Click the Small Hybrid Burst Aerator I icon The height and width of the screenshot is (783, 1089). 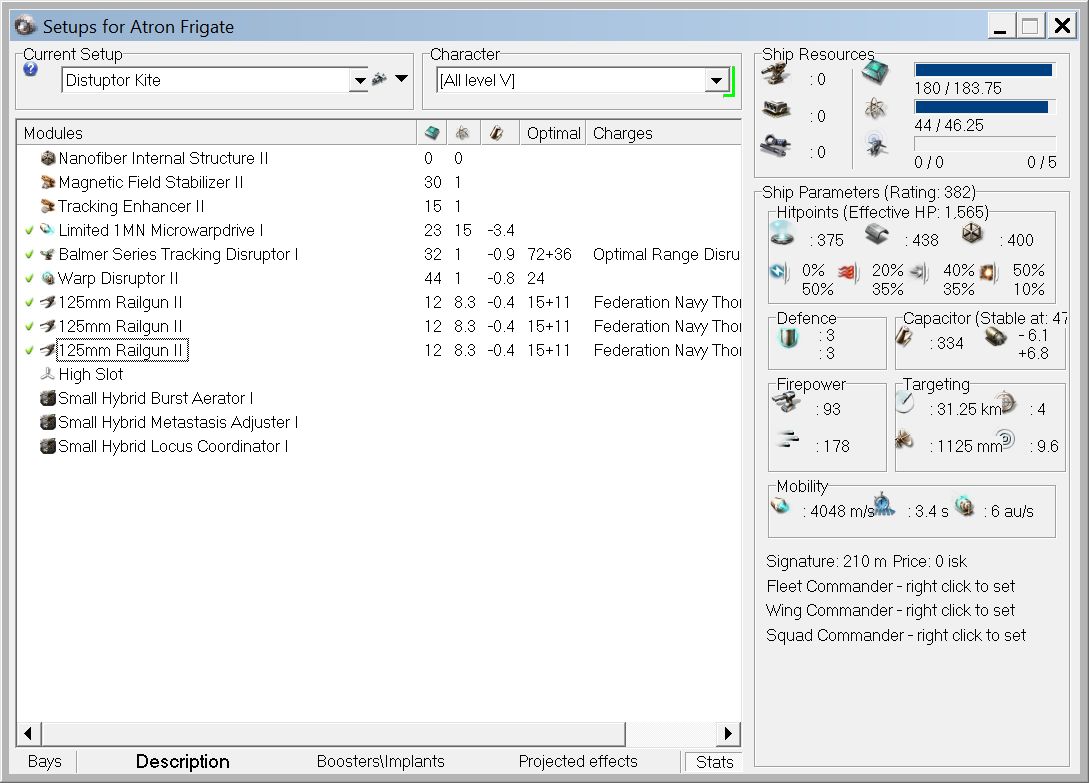(47, 398)
